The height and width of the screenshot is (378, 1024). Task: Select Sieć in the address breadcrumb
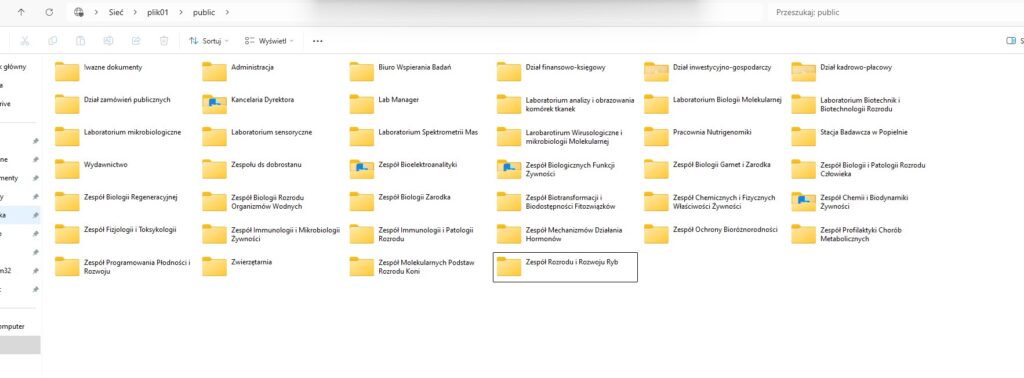tap(116, 12)
